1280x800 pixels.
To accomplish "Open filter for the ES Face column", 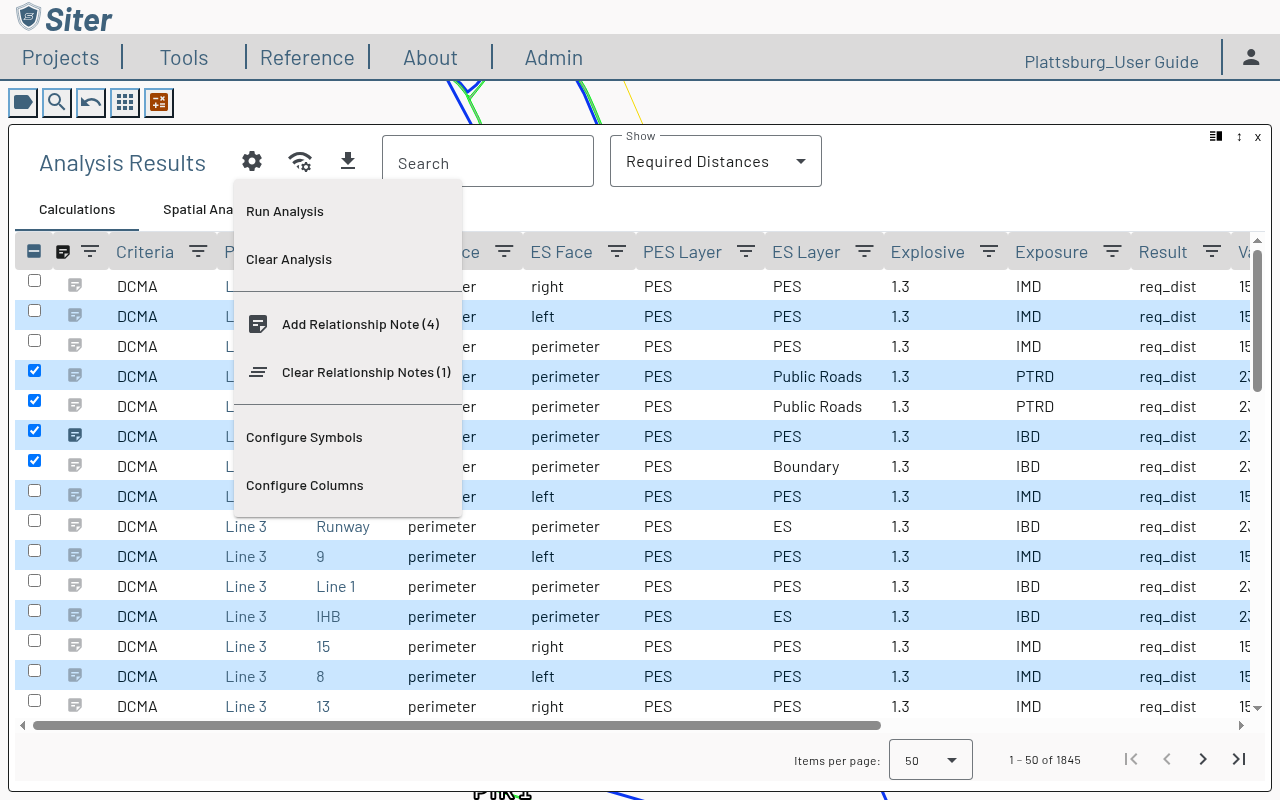I will coord(617,252).
